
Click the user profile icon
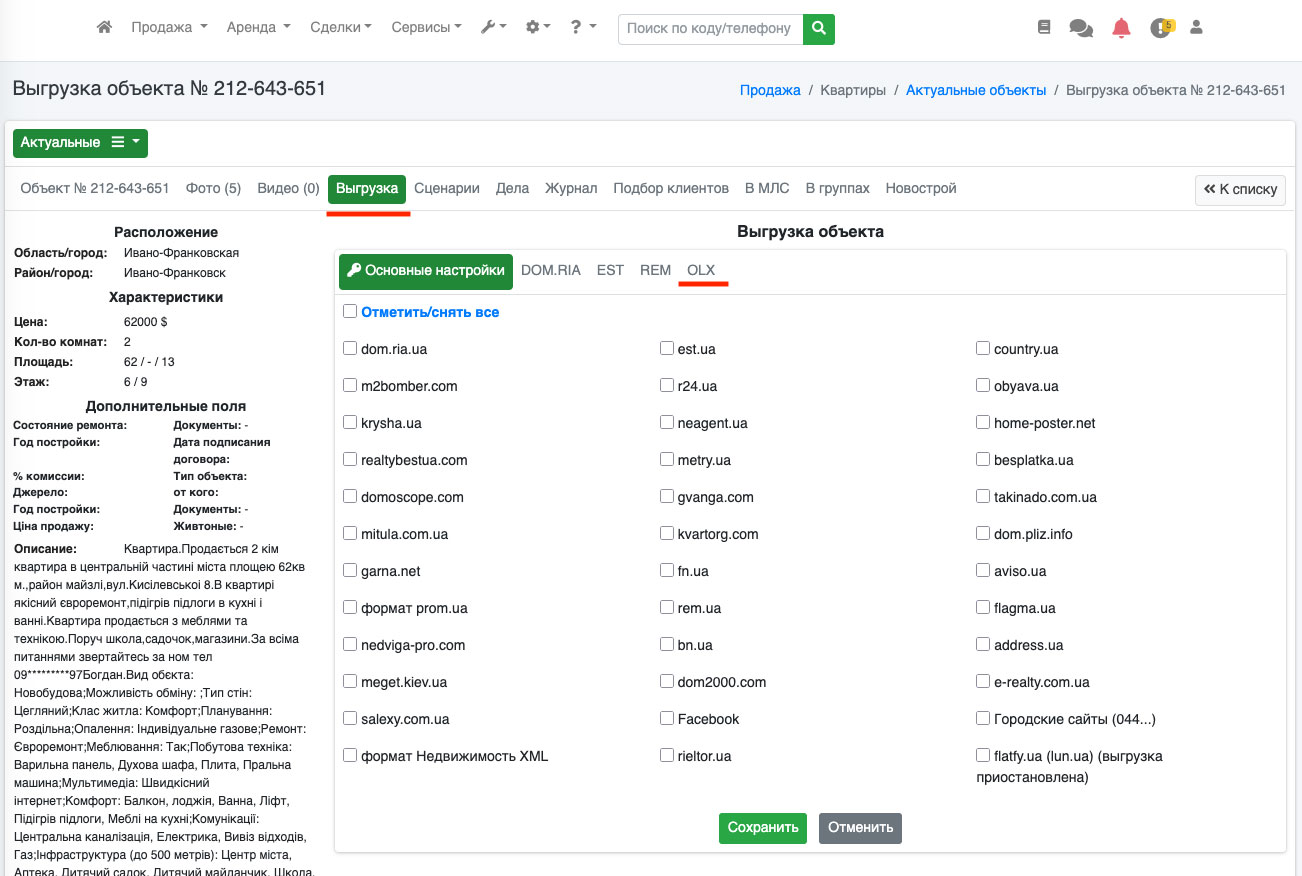coord(1196,28)
